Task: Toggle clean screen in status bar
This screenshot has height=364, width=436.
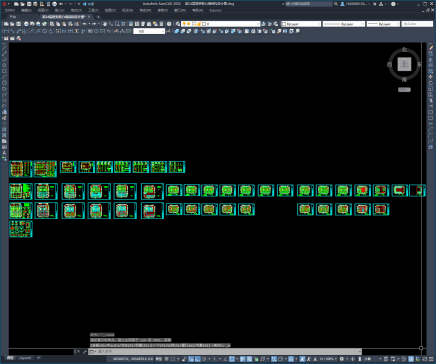Action: pos(425,359)
